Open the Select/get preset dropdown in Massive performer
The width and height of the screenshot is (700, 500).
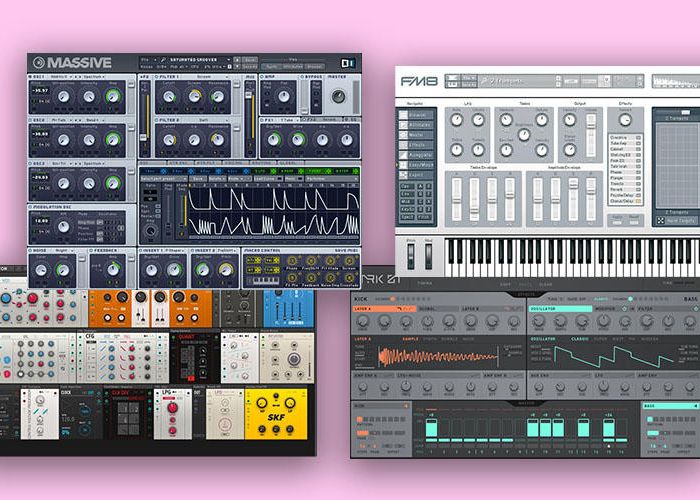[x=163, y=179]
